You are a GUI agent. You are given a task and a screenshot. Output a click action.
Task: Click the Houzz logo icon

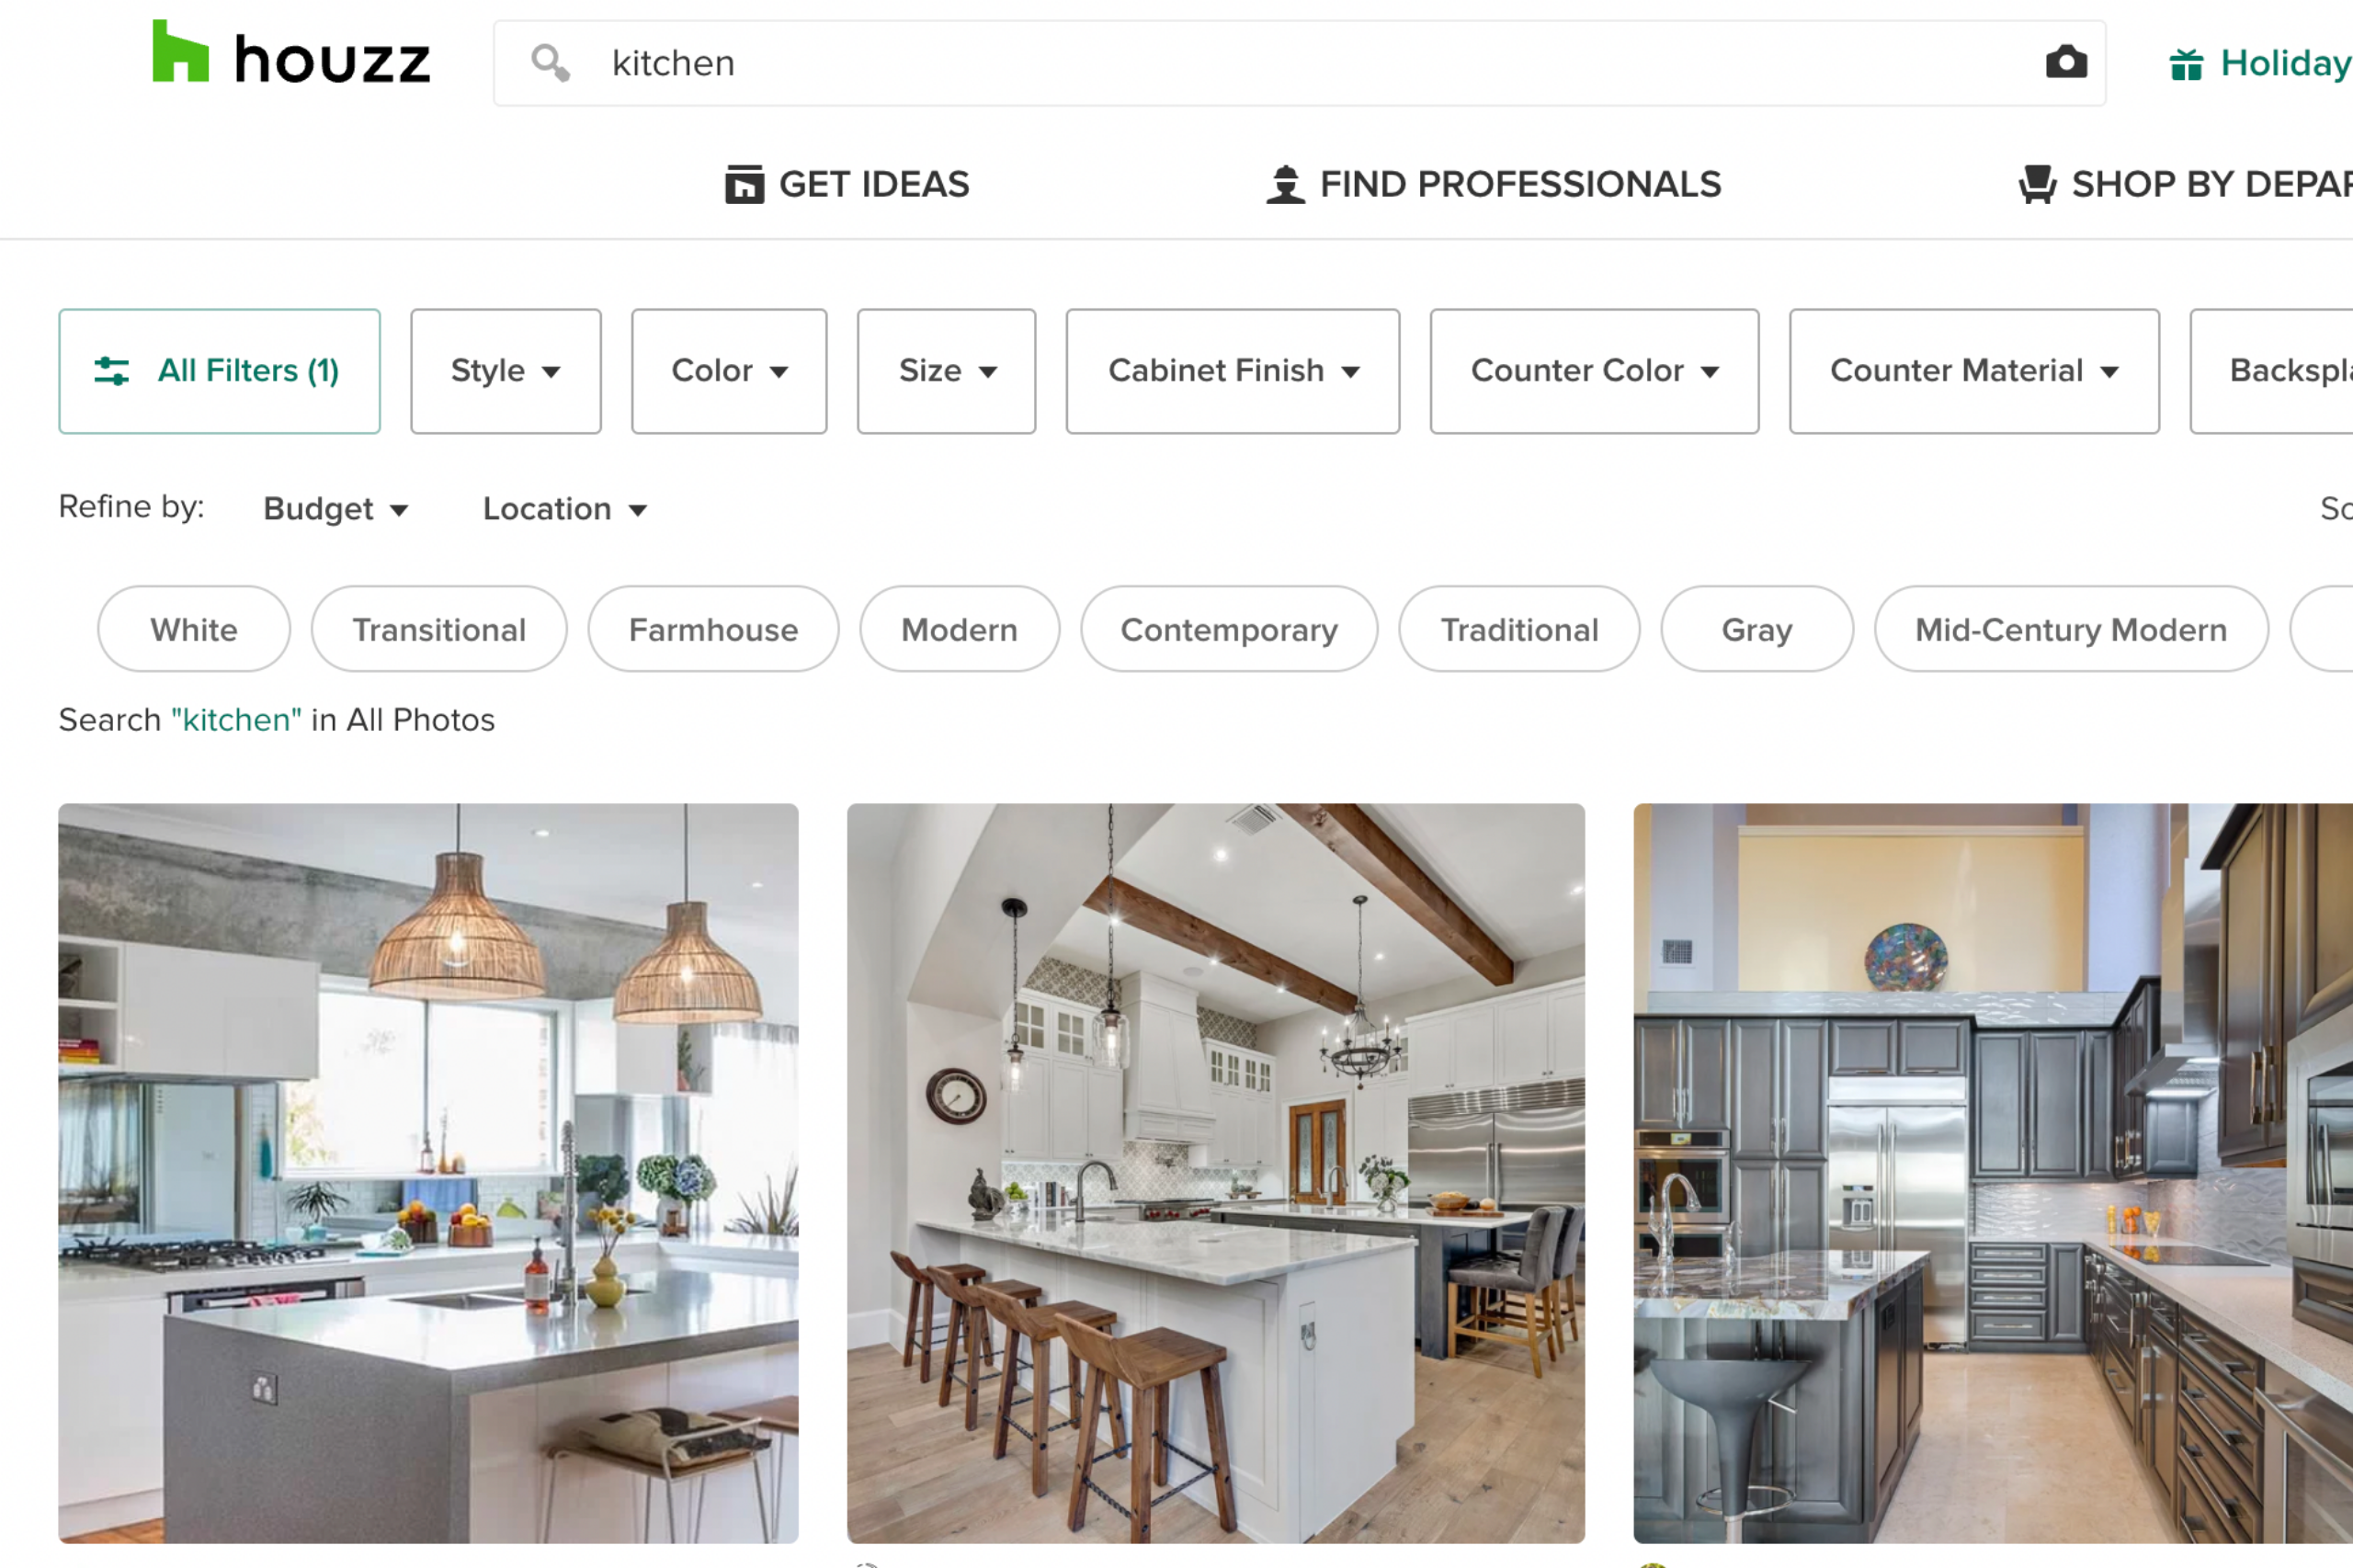[180, 52]
